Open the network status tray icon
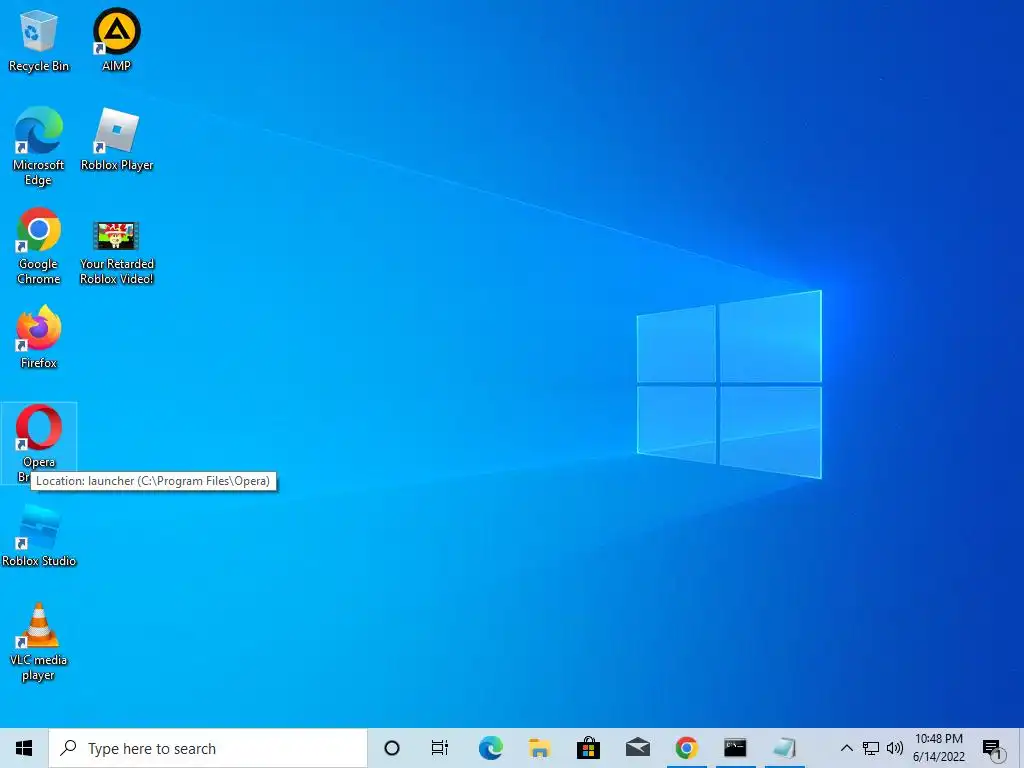Viewport: 1024px width, 768px height. [x=871, y=748]
